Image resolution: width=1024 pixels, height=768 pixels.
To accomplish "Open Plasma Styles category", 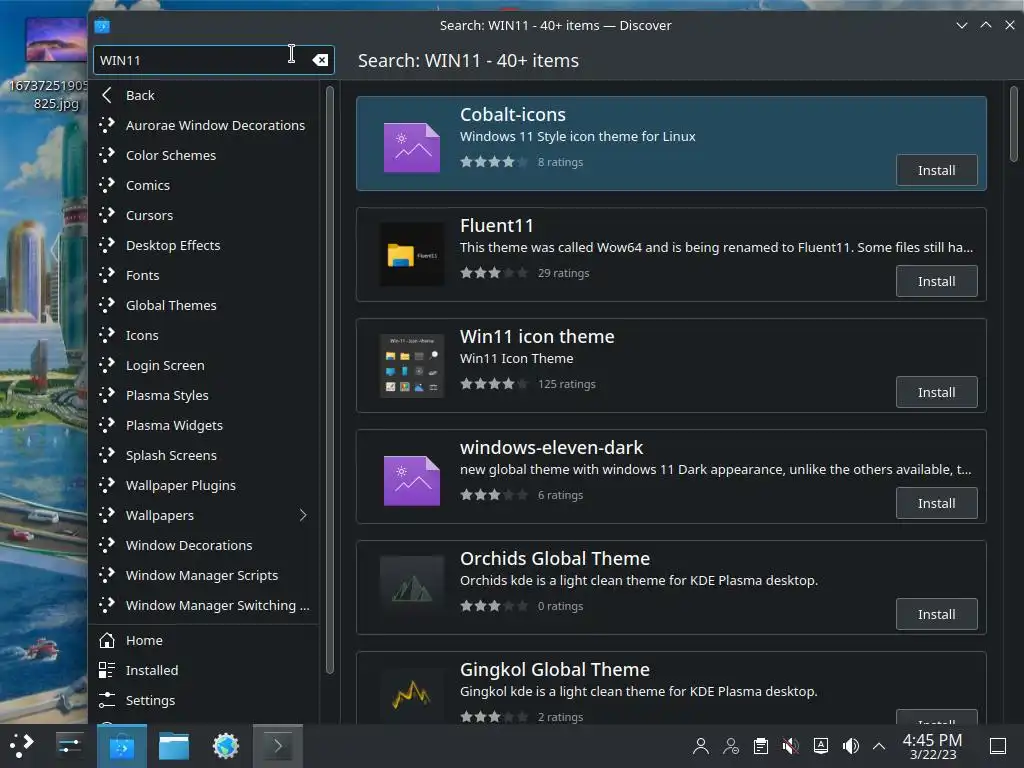I will pyautogui.click(x=205, y=396).
